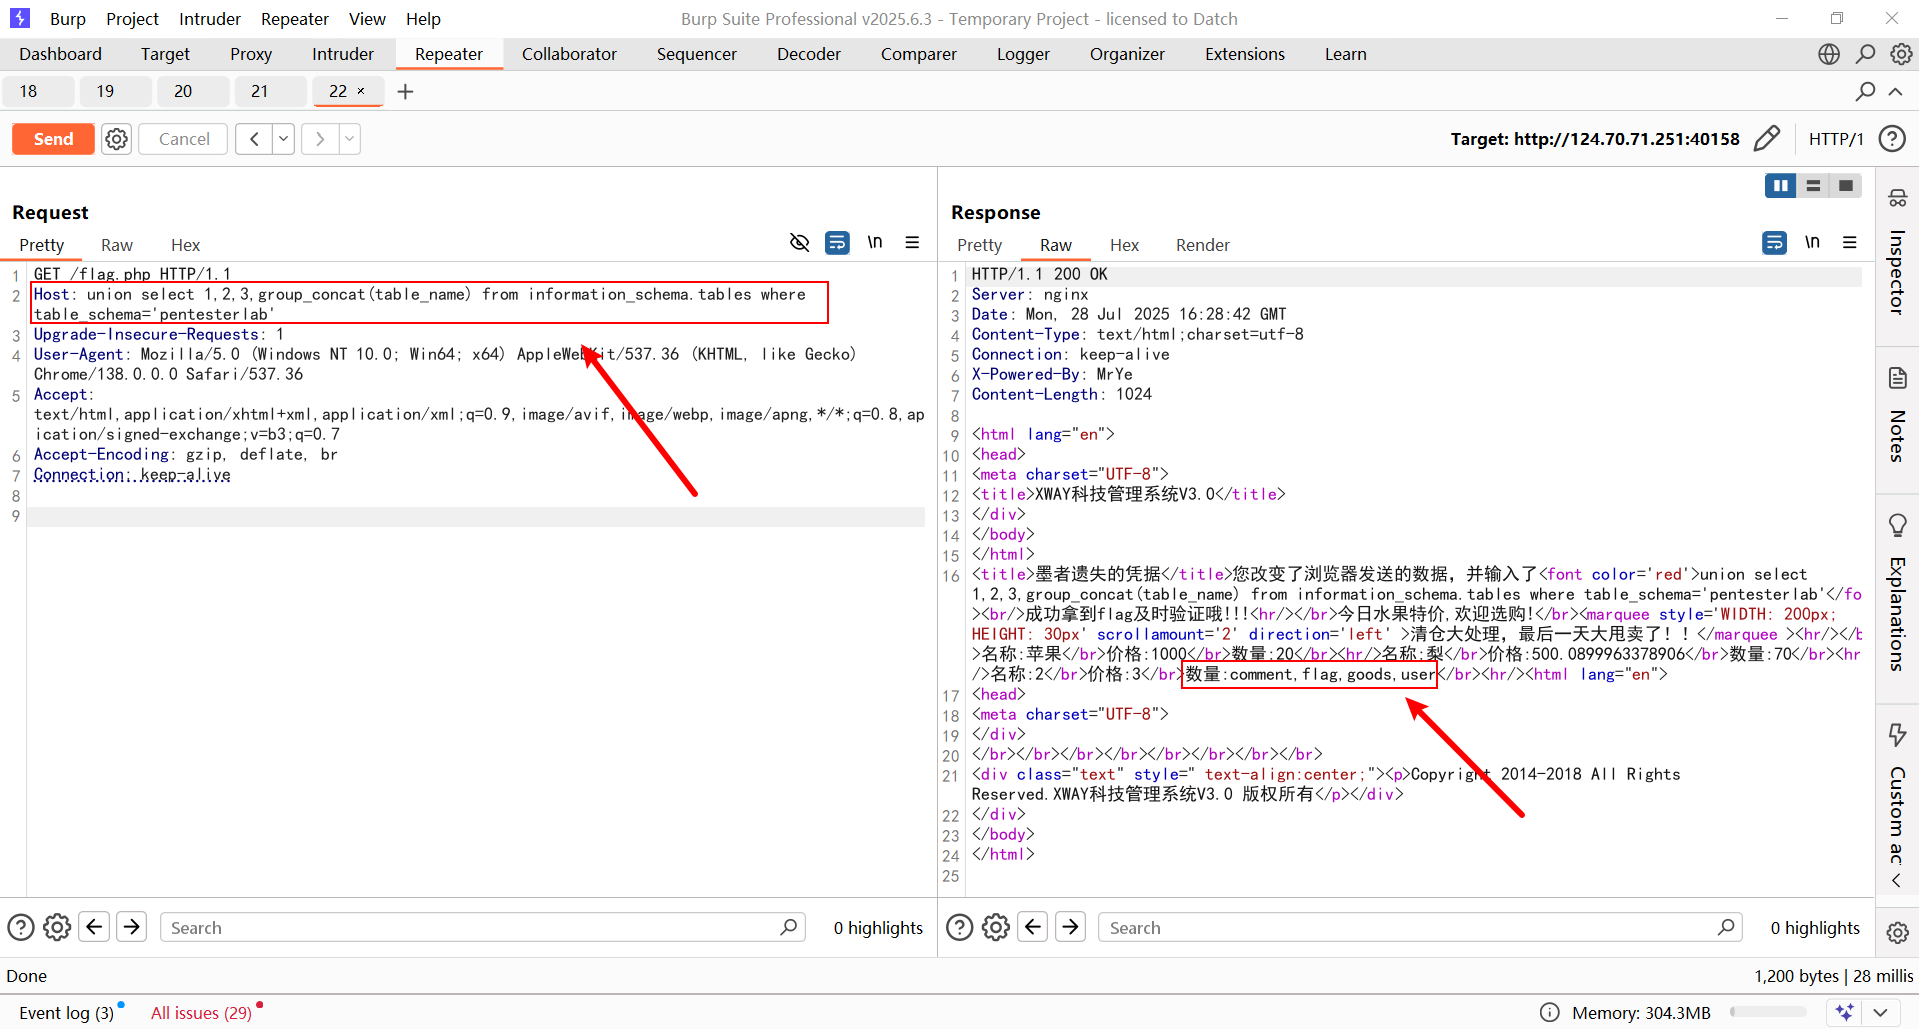
Task: Open Response search settings gear
Action: coord(996,927)
